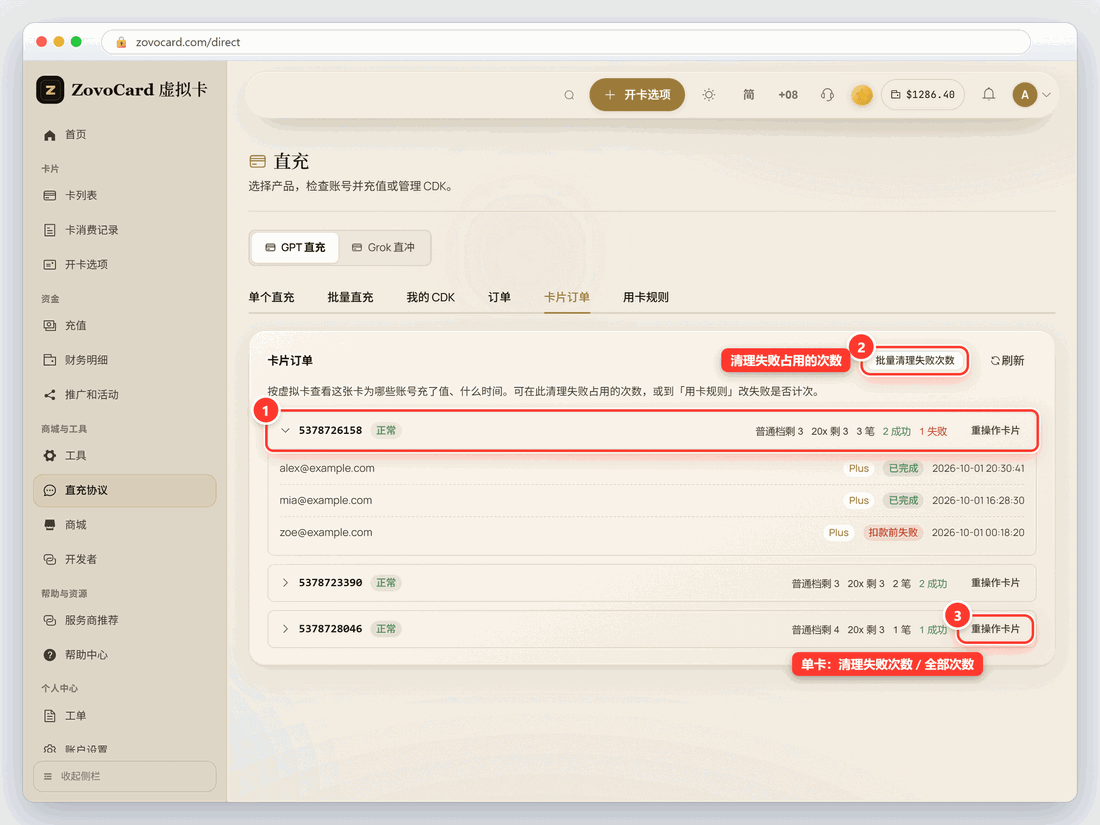The height and width of the screenshot is (825, 1100).
Task: Click mia@example.com order row
Action: tap(652, 500)
